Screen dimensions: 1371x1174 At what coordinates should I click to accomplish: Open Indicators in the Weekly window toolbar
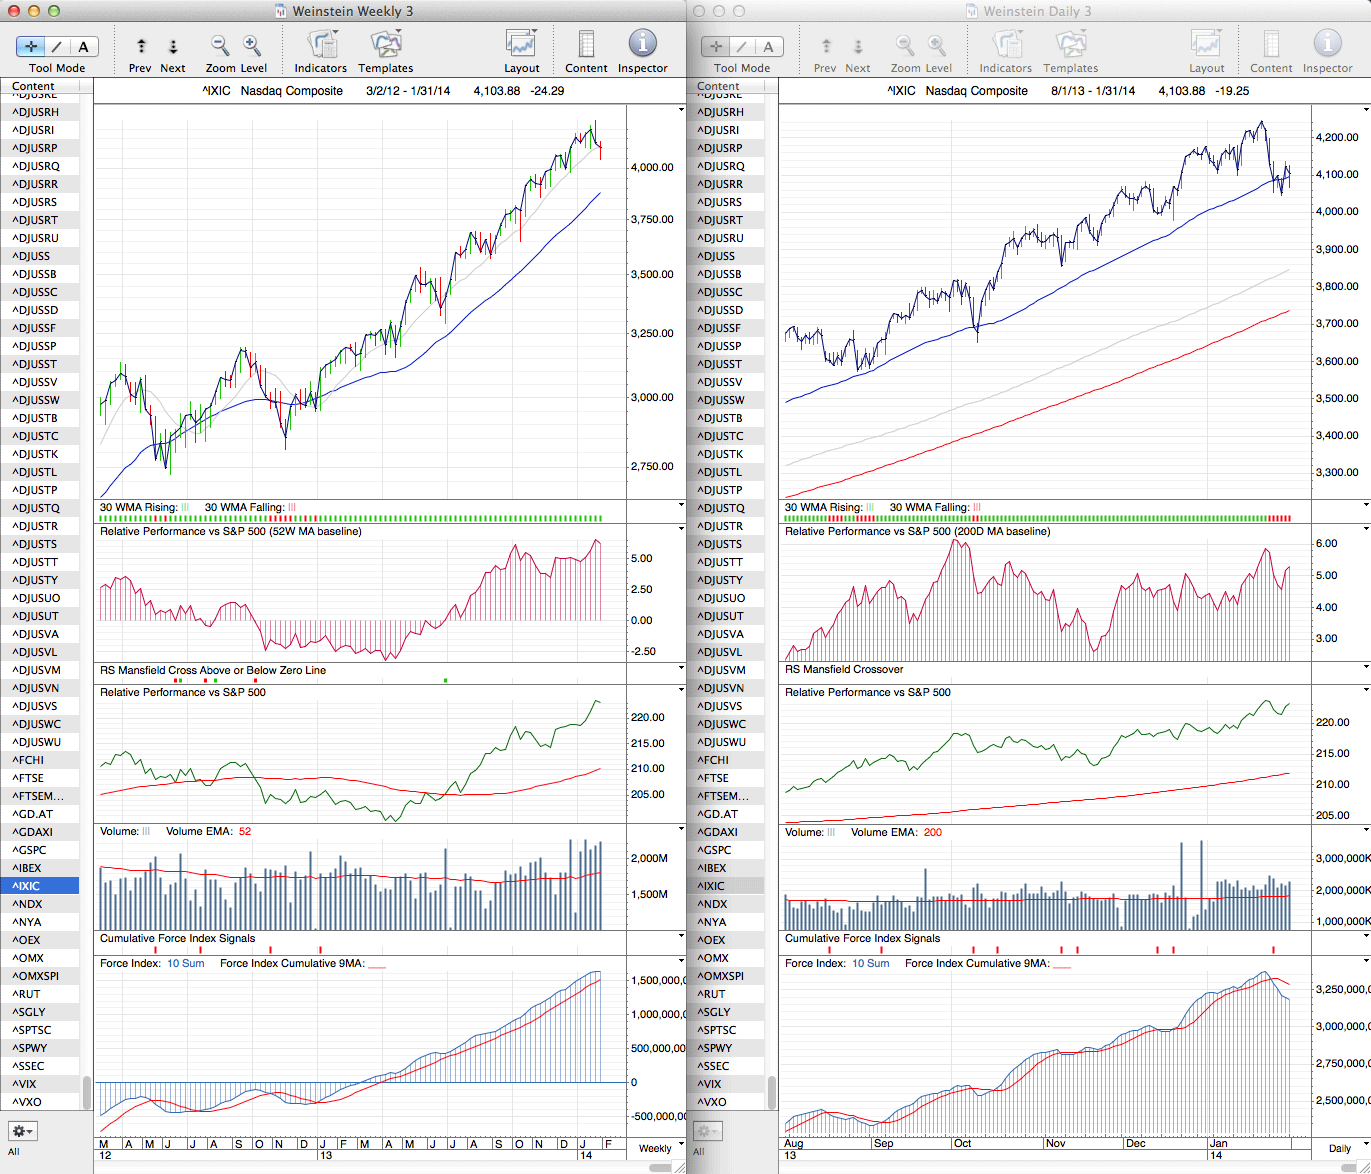[321, 45]
